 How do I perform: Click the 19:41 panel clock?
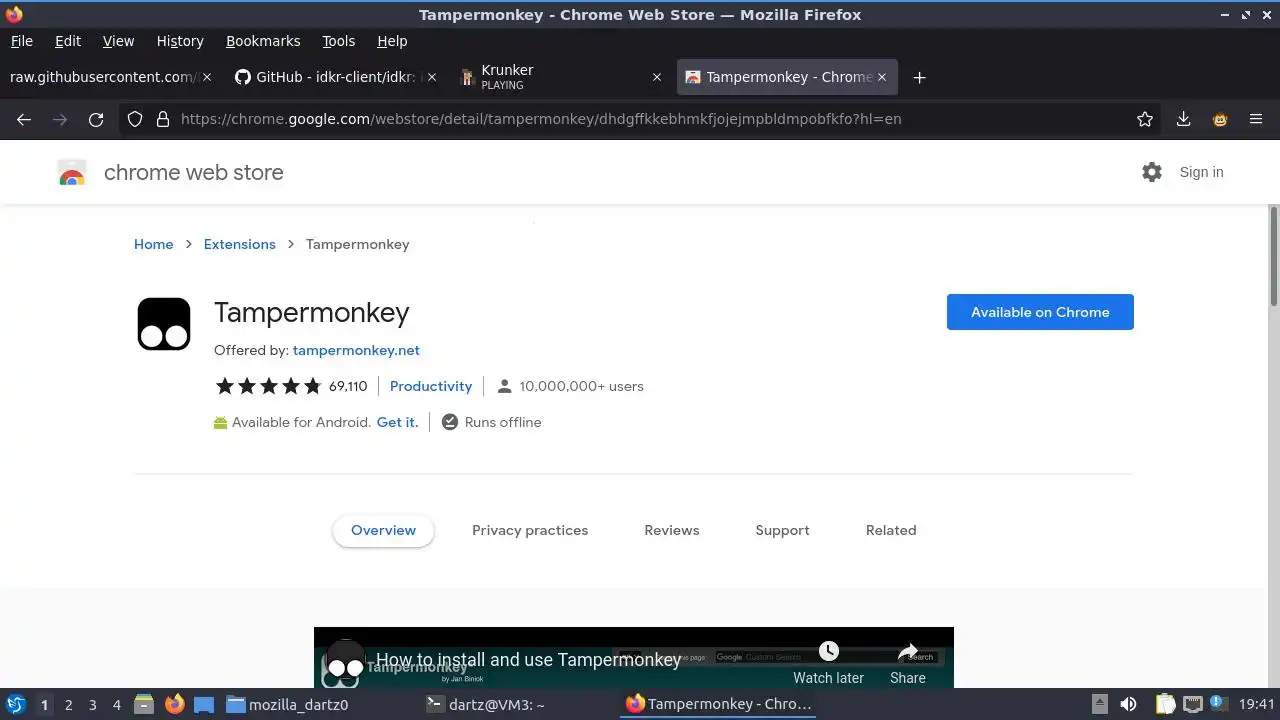1257,704
